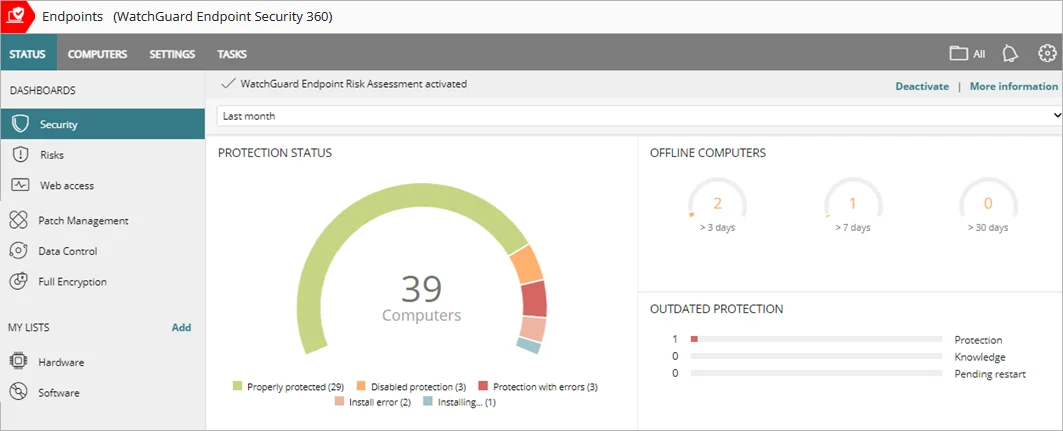1063x431 pixels.
Task: Click the Pending restart label
Action: coord(990,374)
